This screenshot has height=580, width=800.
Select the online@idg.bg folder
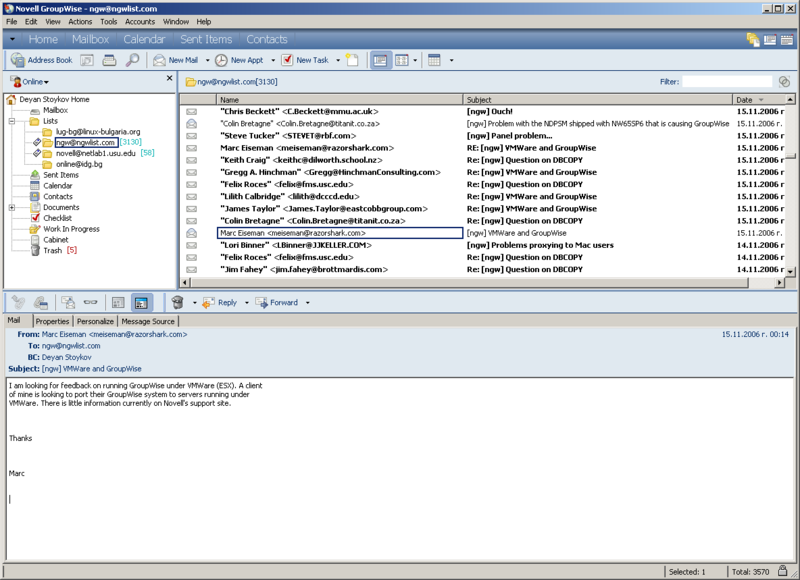tap(79, 164)
